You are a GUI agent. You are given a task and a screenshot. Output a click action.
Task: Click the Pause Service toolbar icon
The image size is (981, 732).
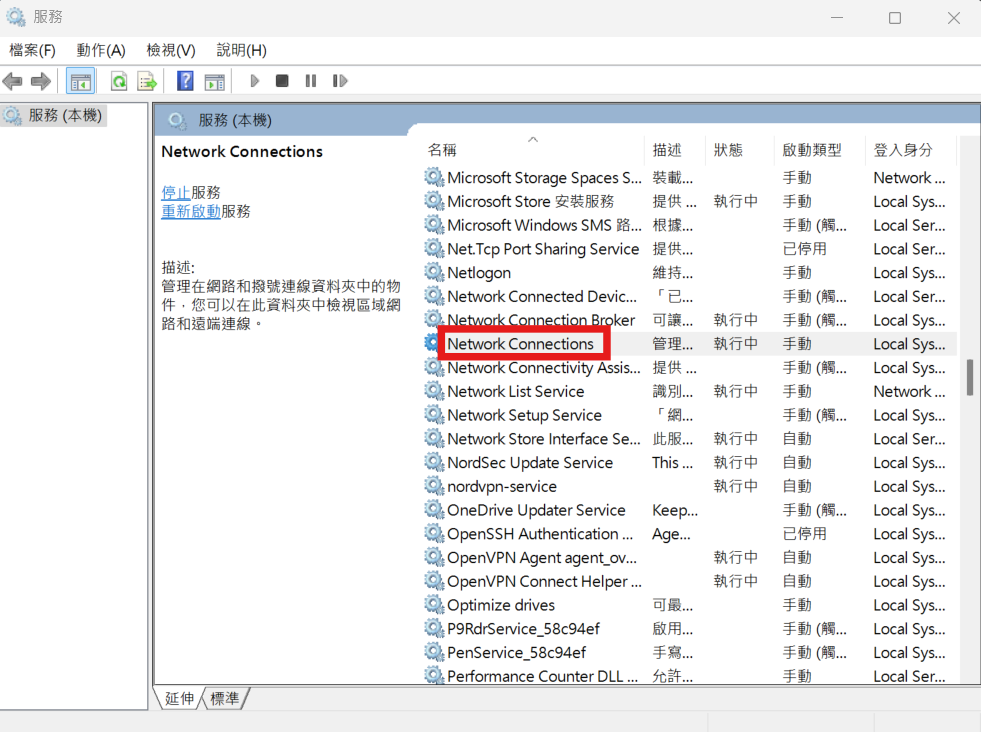(x=311, y=81)
